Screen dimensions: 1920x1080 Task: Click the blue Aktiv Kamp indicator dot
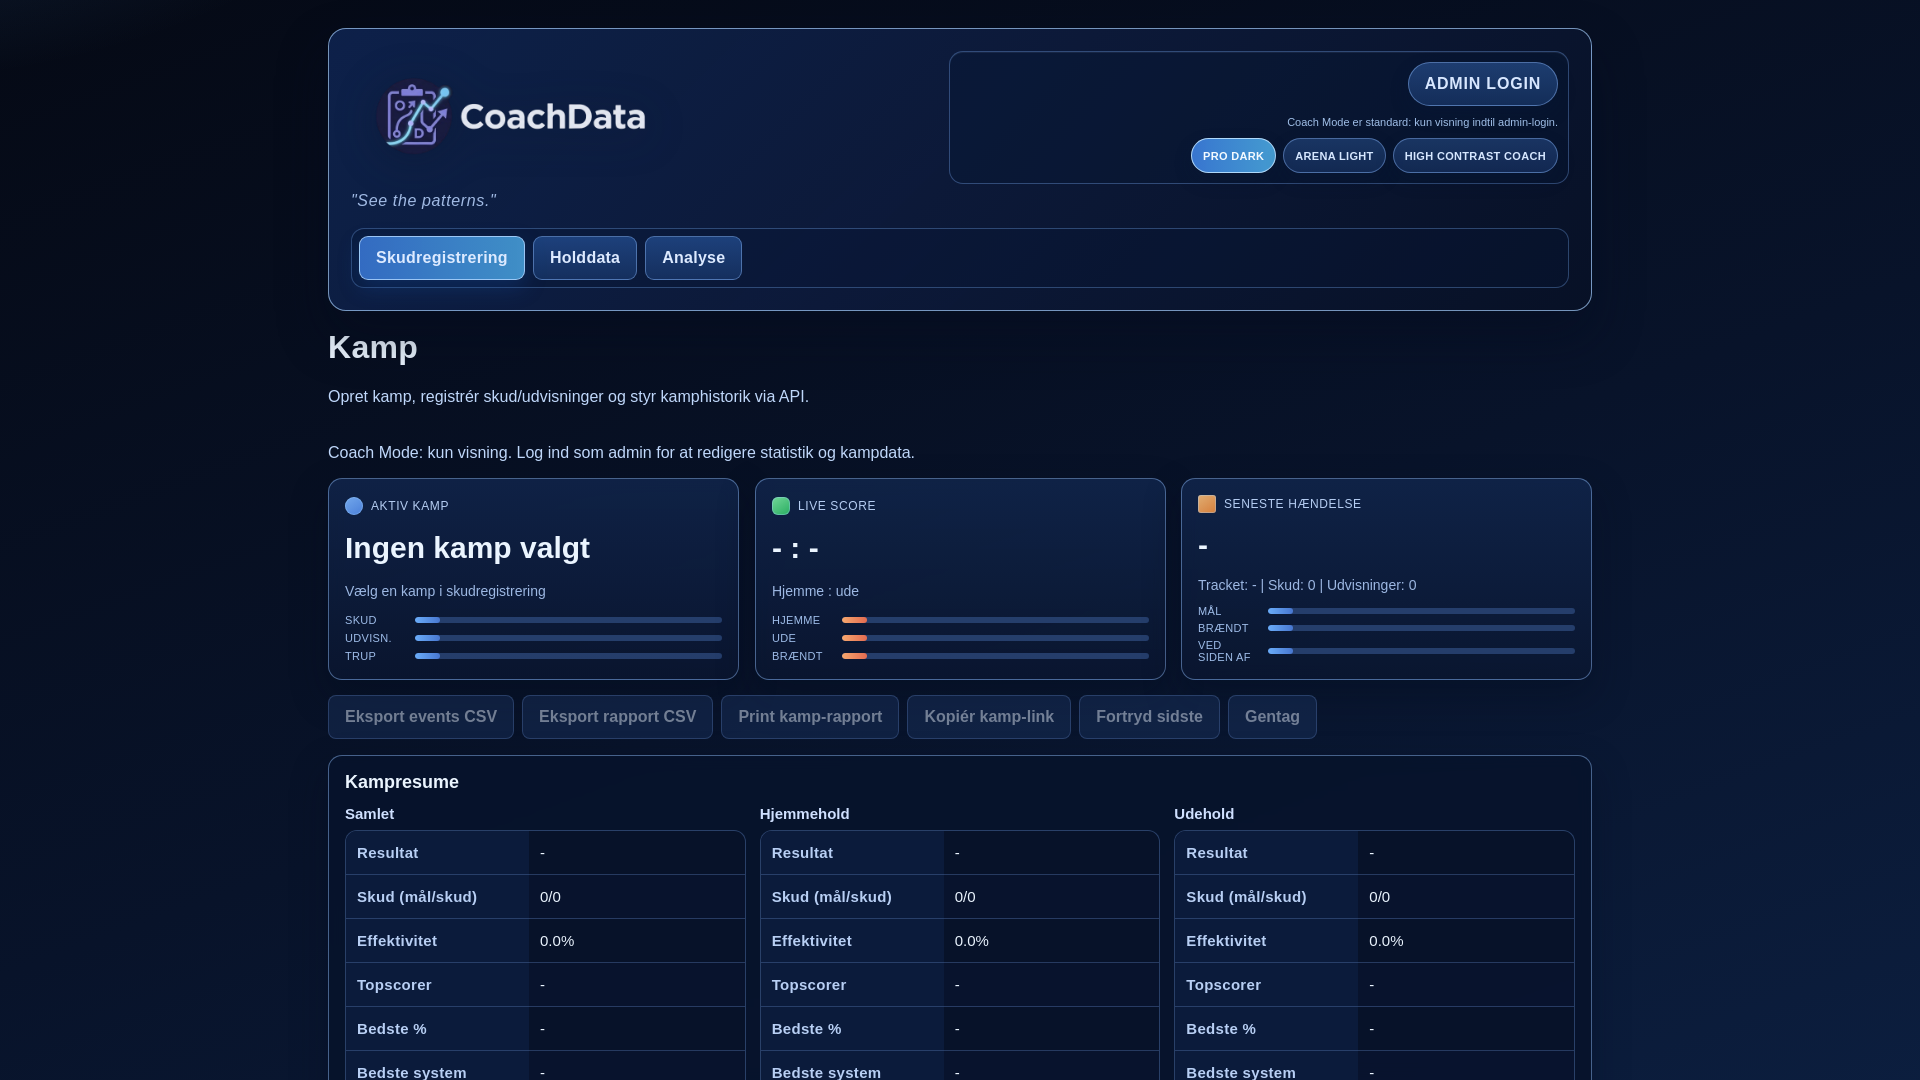coord(354,506)
